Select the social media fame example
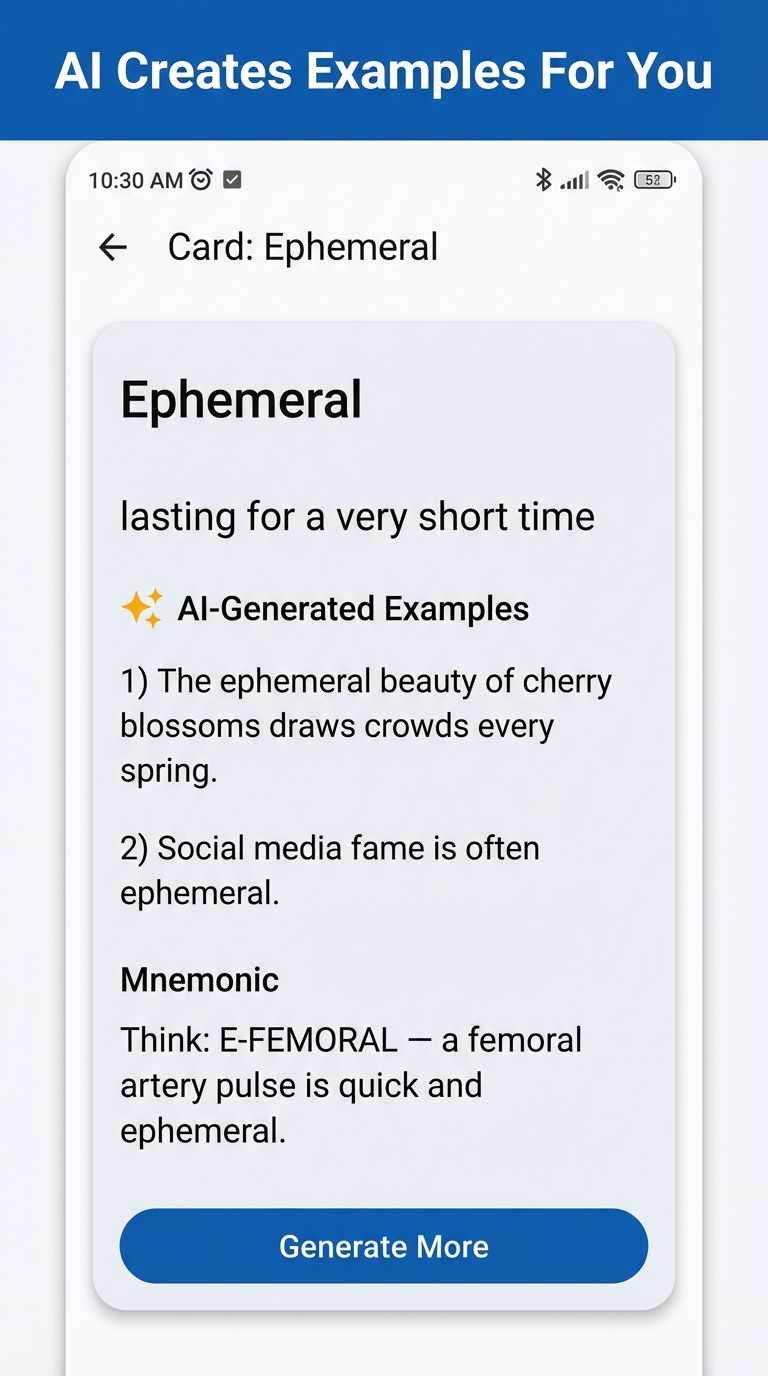The height and width of the screenshot is (1376, 768). click(330, 870)
